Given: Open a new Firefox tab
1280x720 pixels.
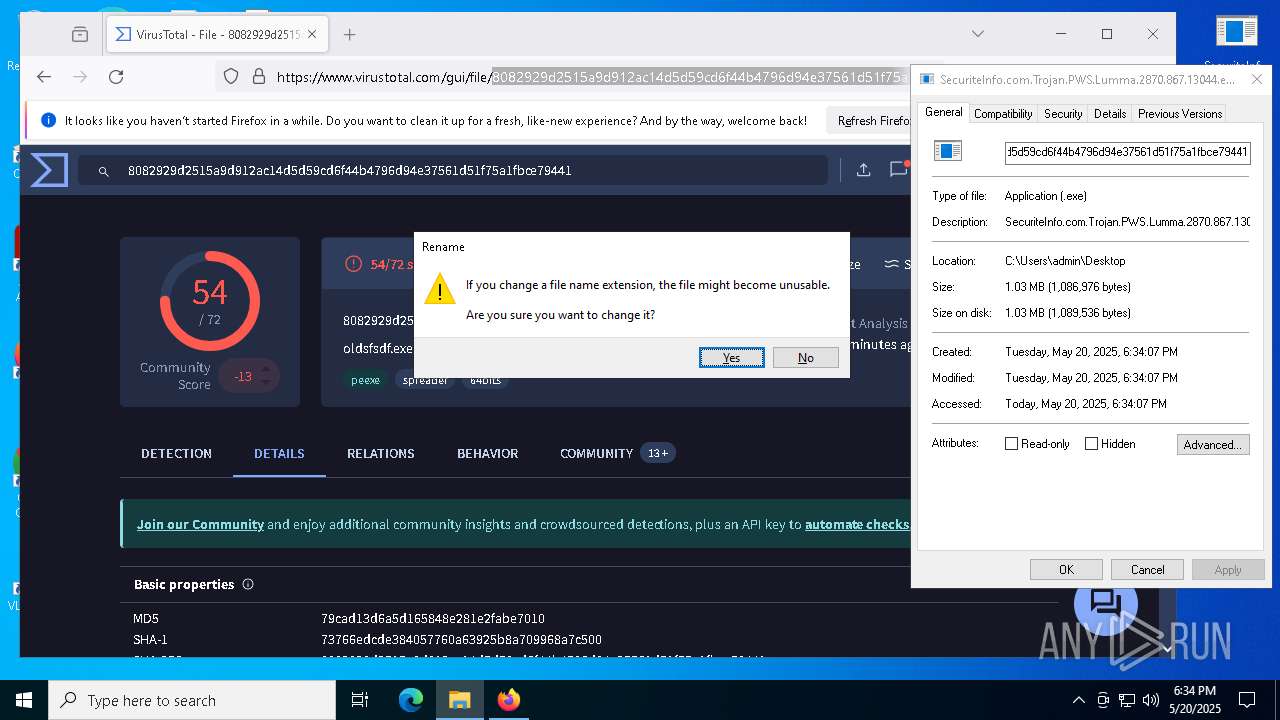Looking at the screenshot, I should coord(349,34).
